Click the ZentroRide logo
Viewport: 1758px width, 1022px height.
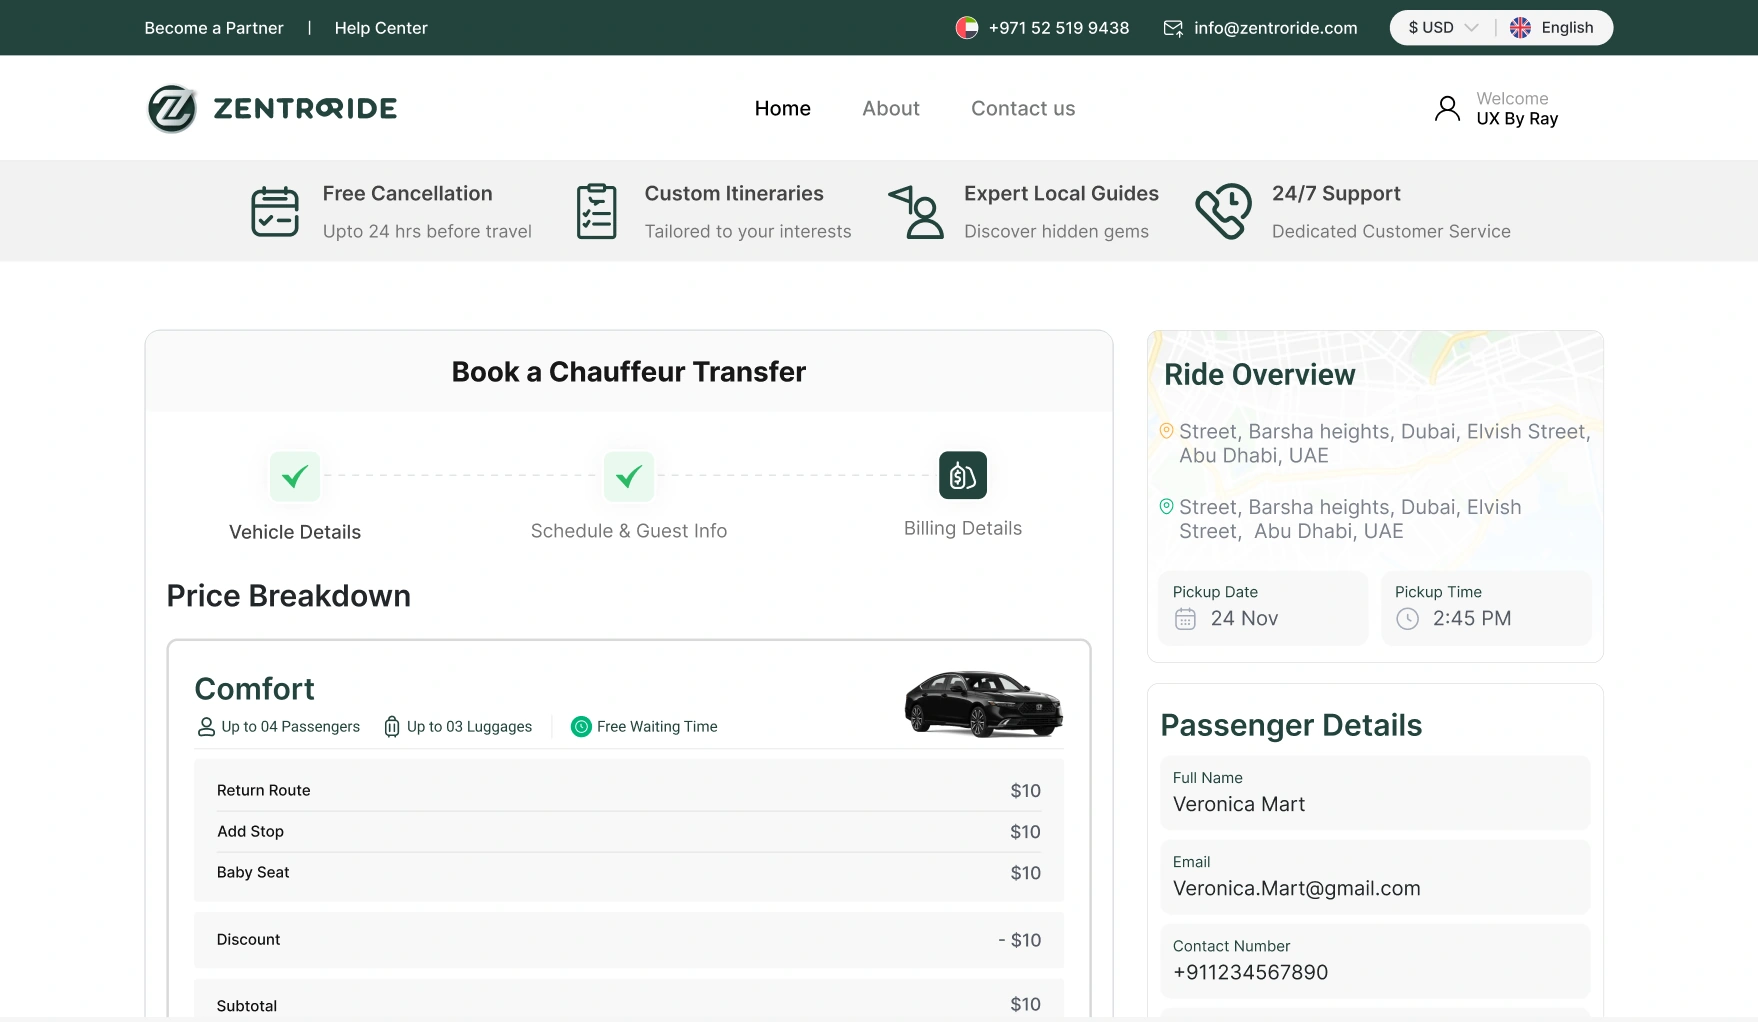tap(272, 108)
